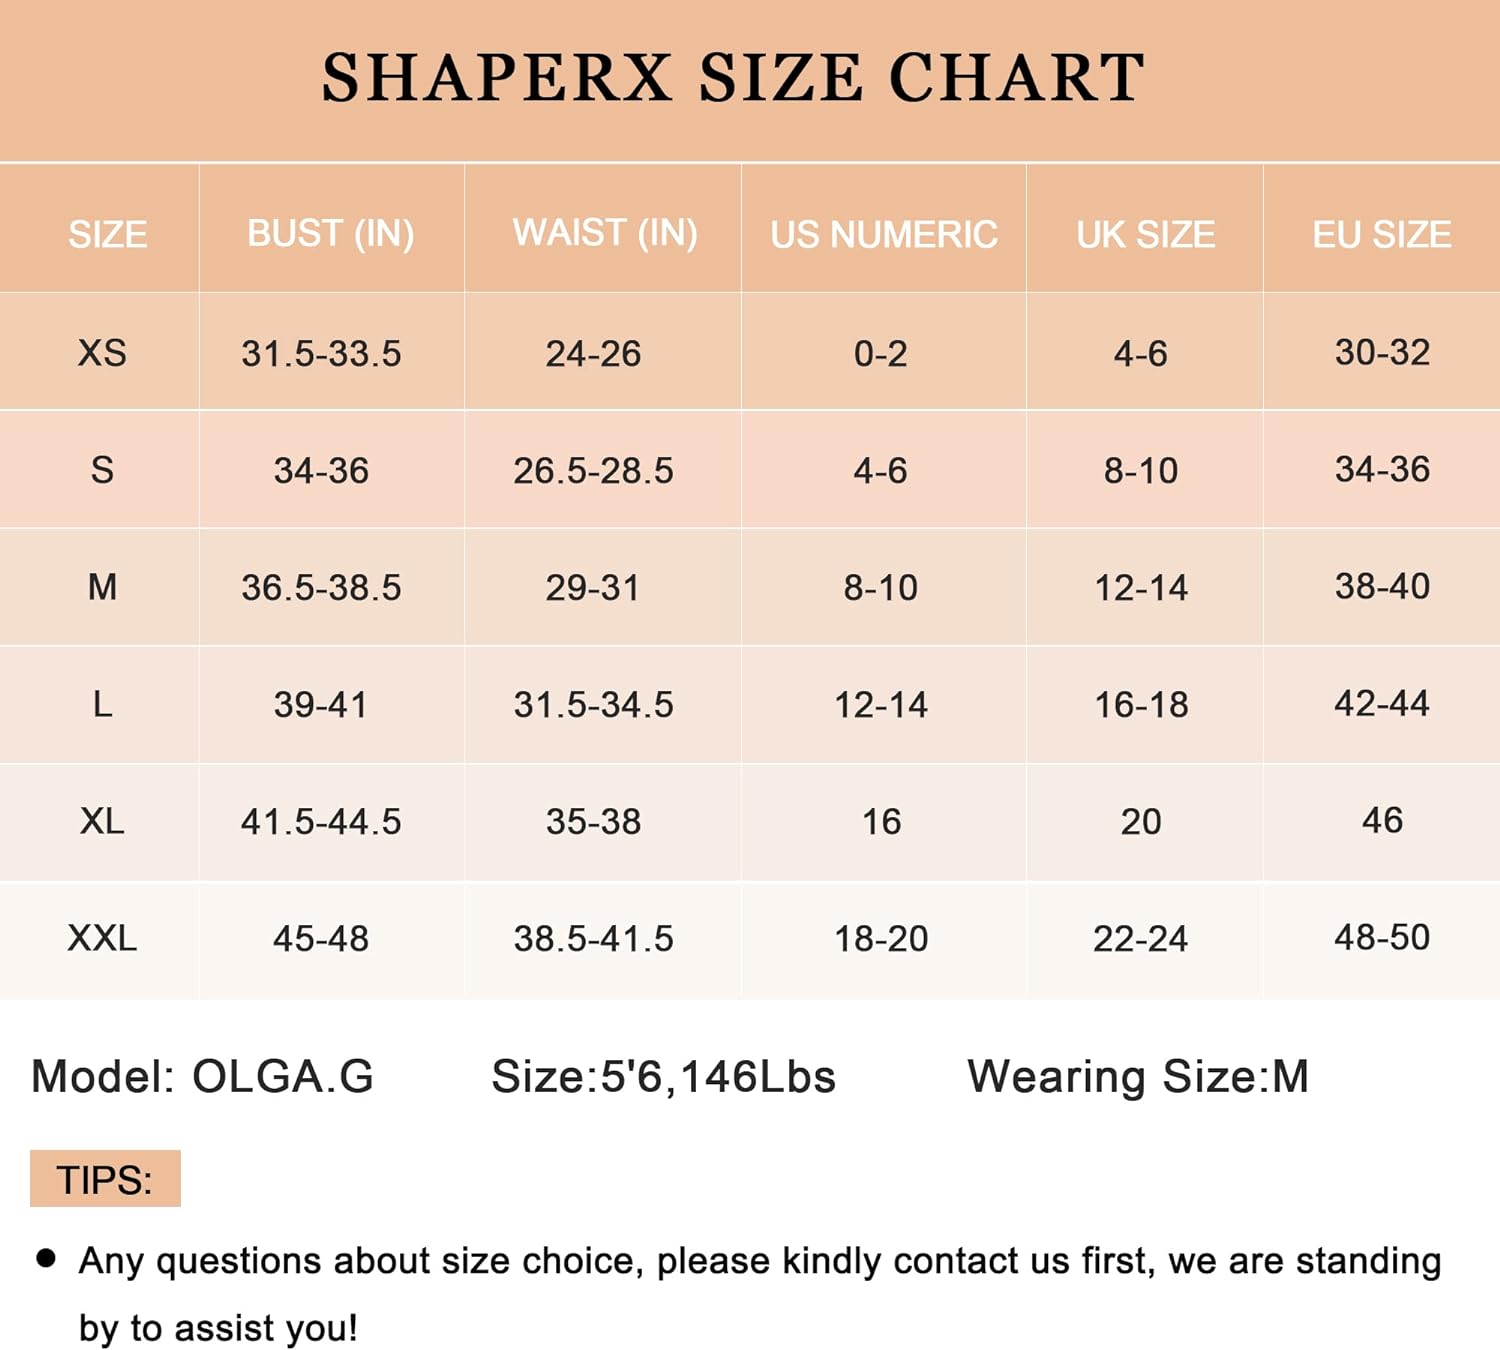Click the TIPS: label
Image resolution: width=1500 pixels, height=1350 pixels.
pyautogui.click(x=105, y=1180)
